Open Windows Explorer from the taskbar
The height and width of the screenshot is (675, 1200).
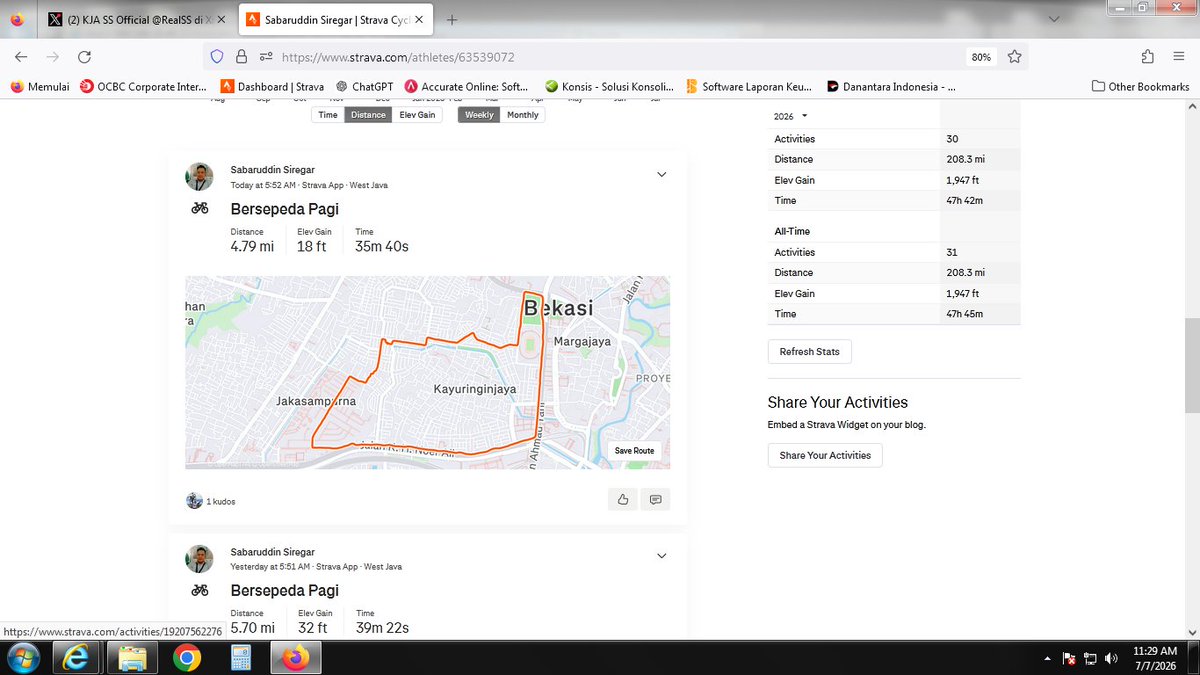pos(132,658)
